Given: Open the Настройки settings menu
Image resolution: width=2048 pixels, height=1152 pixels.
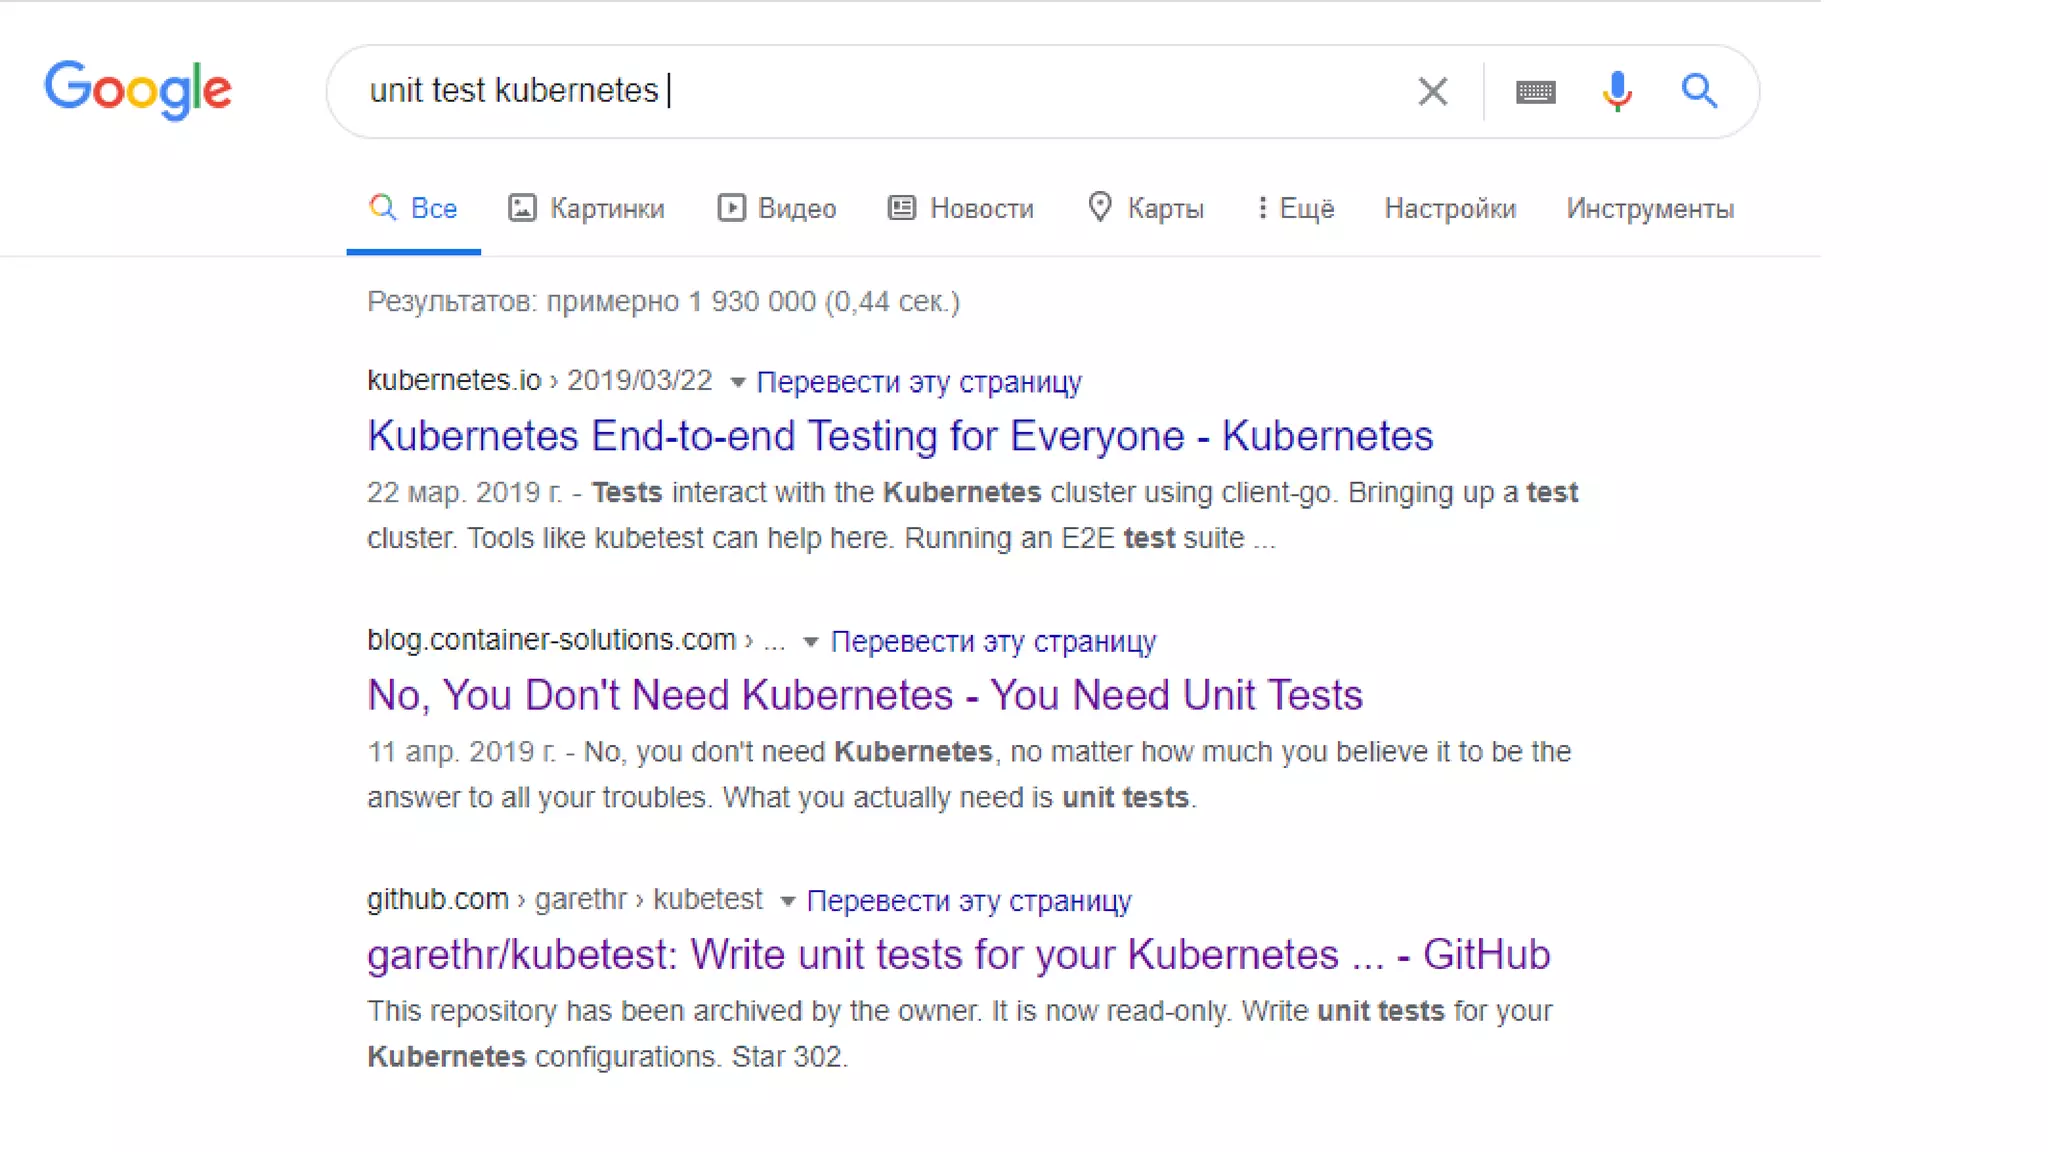Looking at the screenshot, I should point(1449,208).
